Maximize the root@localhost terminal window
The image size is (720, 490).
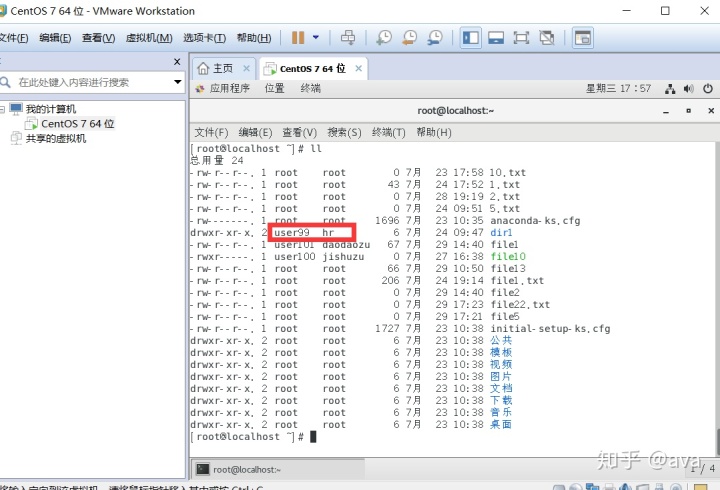click(x=688, y=111)
